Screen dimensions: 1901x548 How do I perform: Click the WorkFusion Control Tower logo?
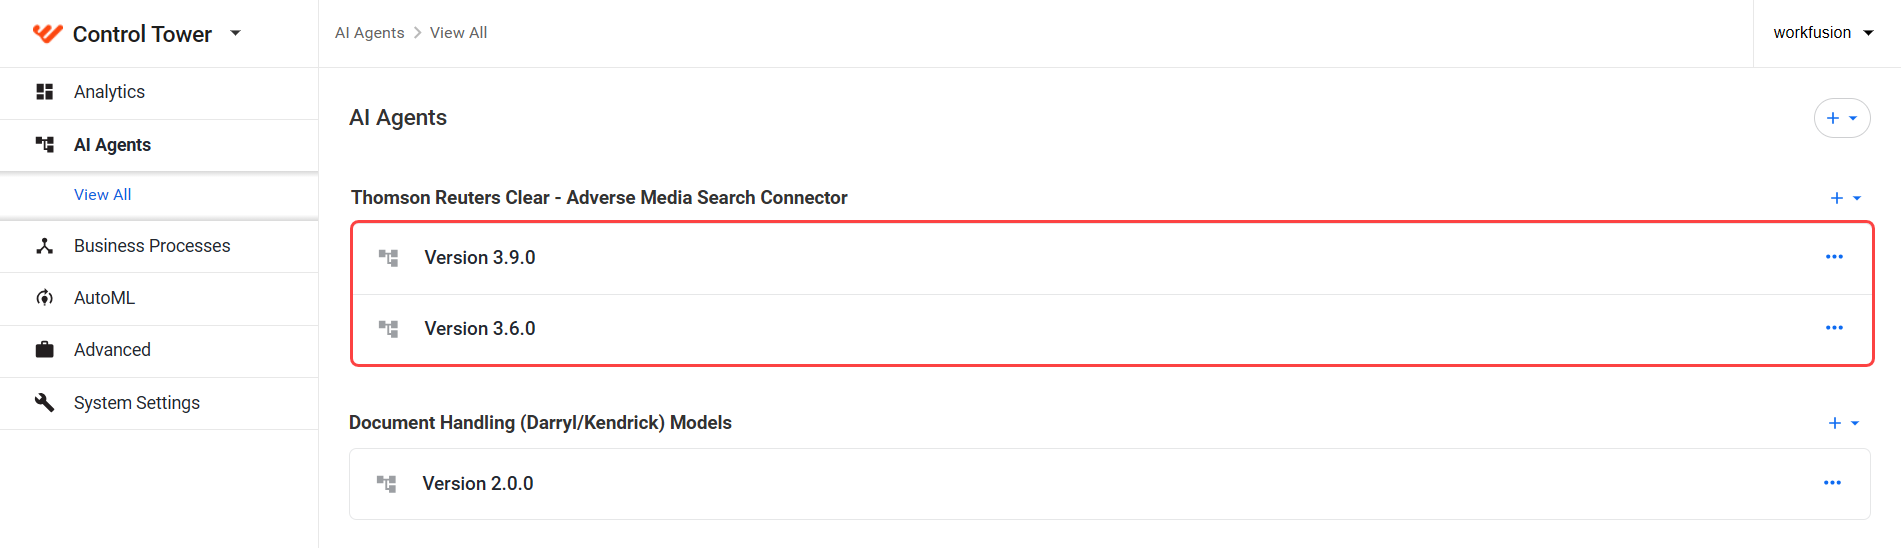[x=47, y=34]
